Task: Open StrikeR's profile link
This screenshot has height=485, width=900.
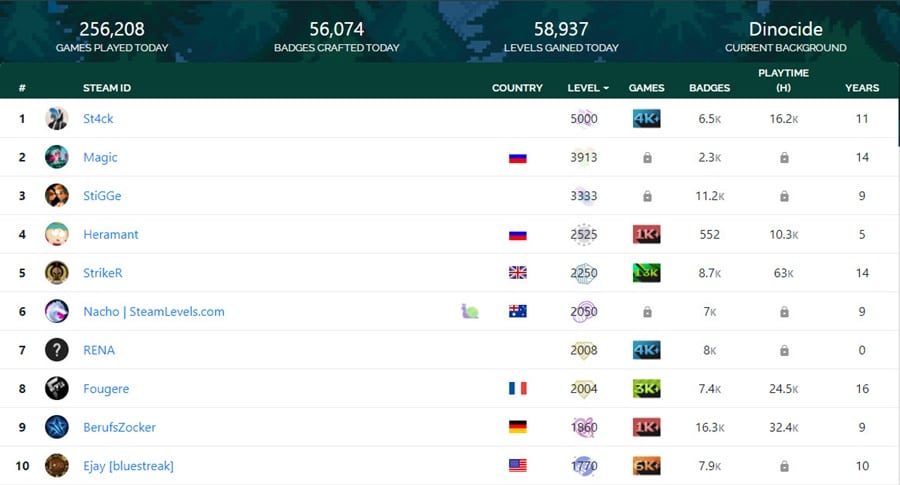Action: click(x=103, y=273)
